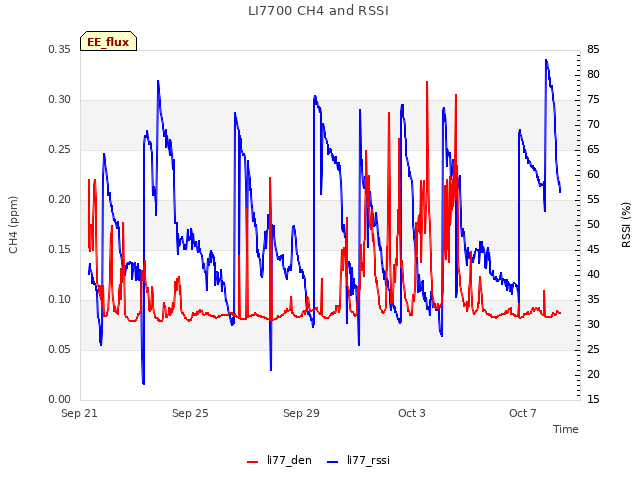Click the 85 value on RSSI axis
This screenshot has width=640, height=480.
tap(593, 49)
